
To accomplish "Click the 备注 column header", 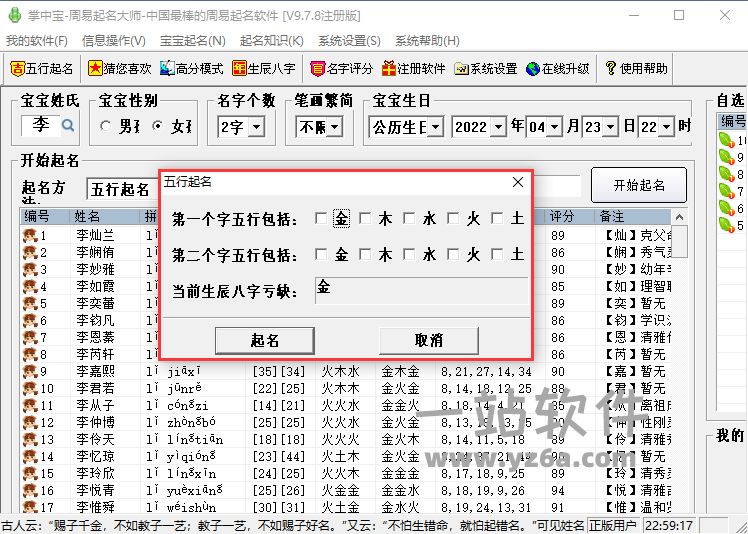I will (x=633, y=217).
